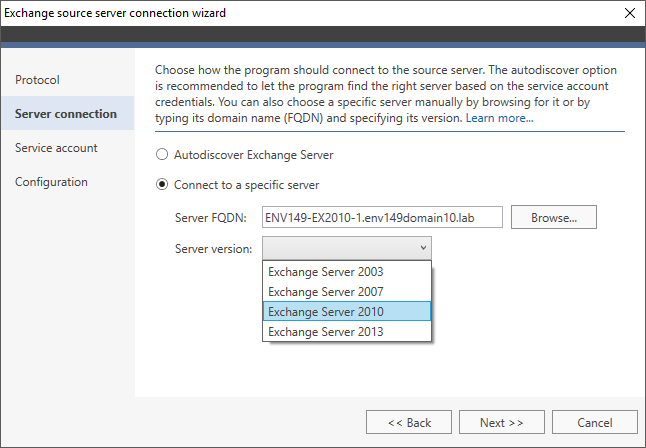Choose Exchange Server 2013 from list

[x=347, y=332]
